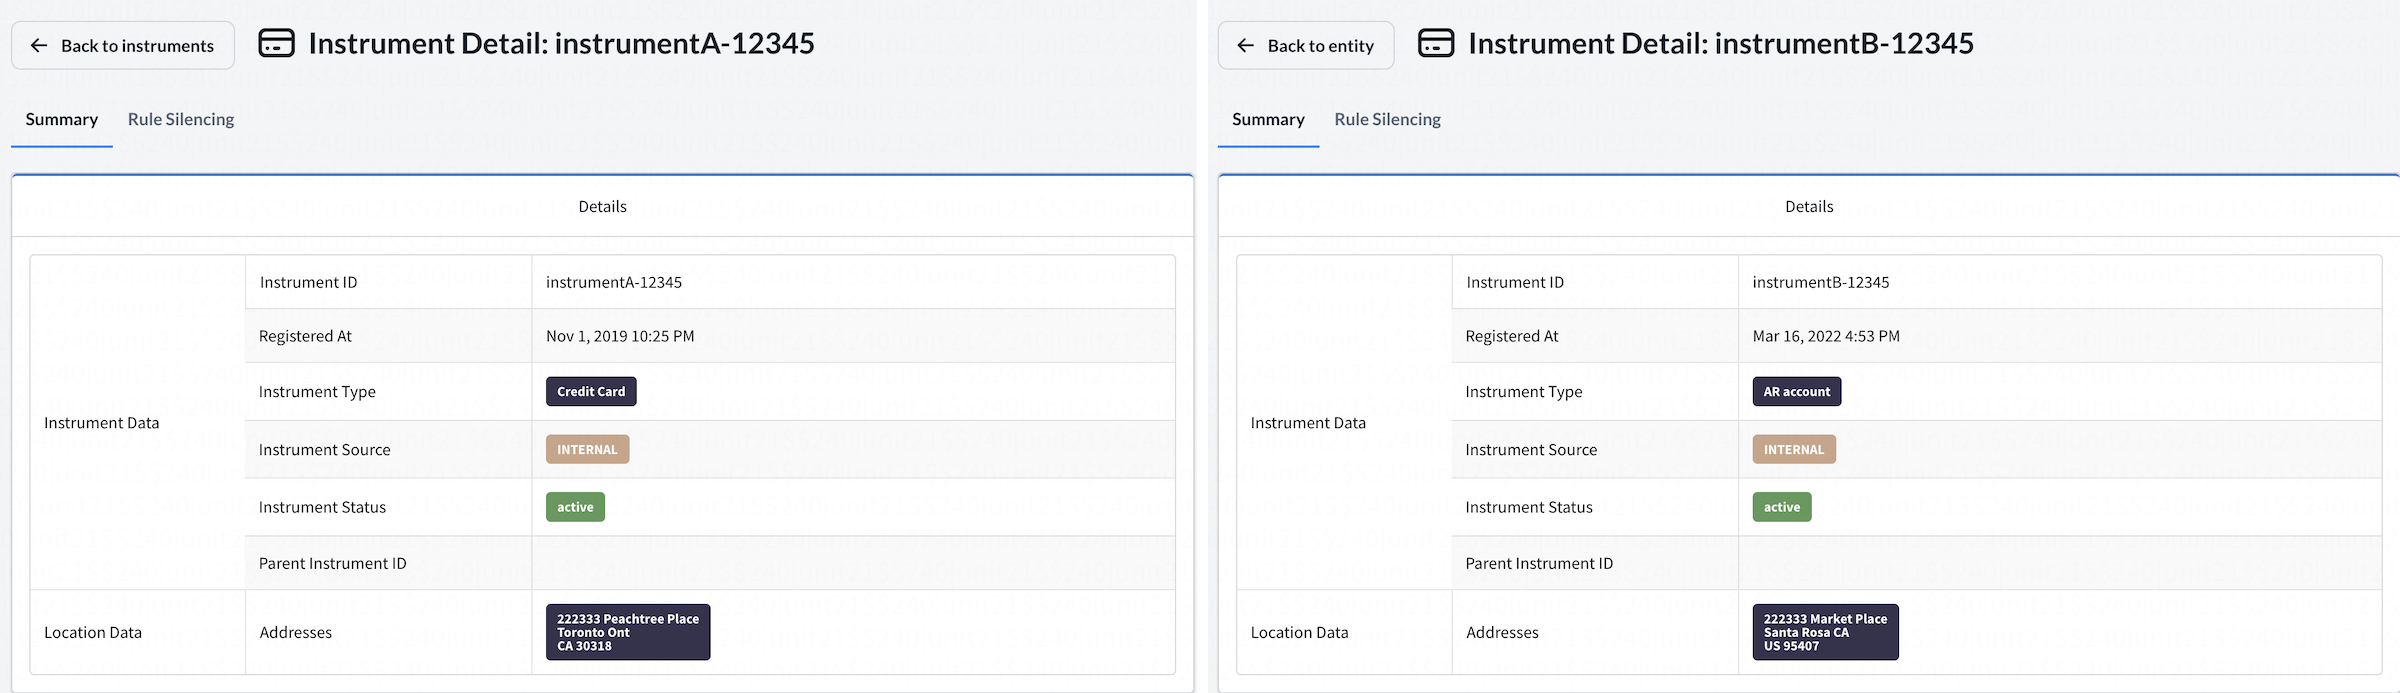Click card icon beside instrumentA-12345 title
The height and width of the screenshot is (693, 2400).
click(x=277, y=44)
